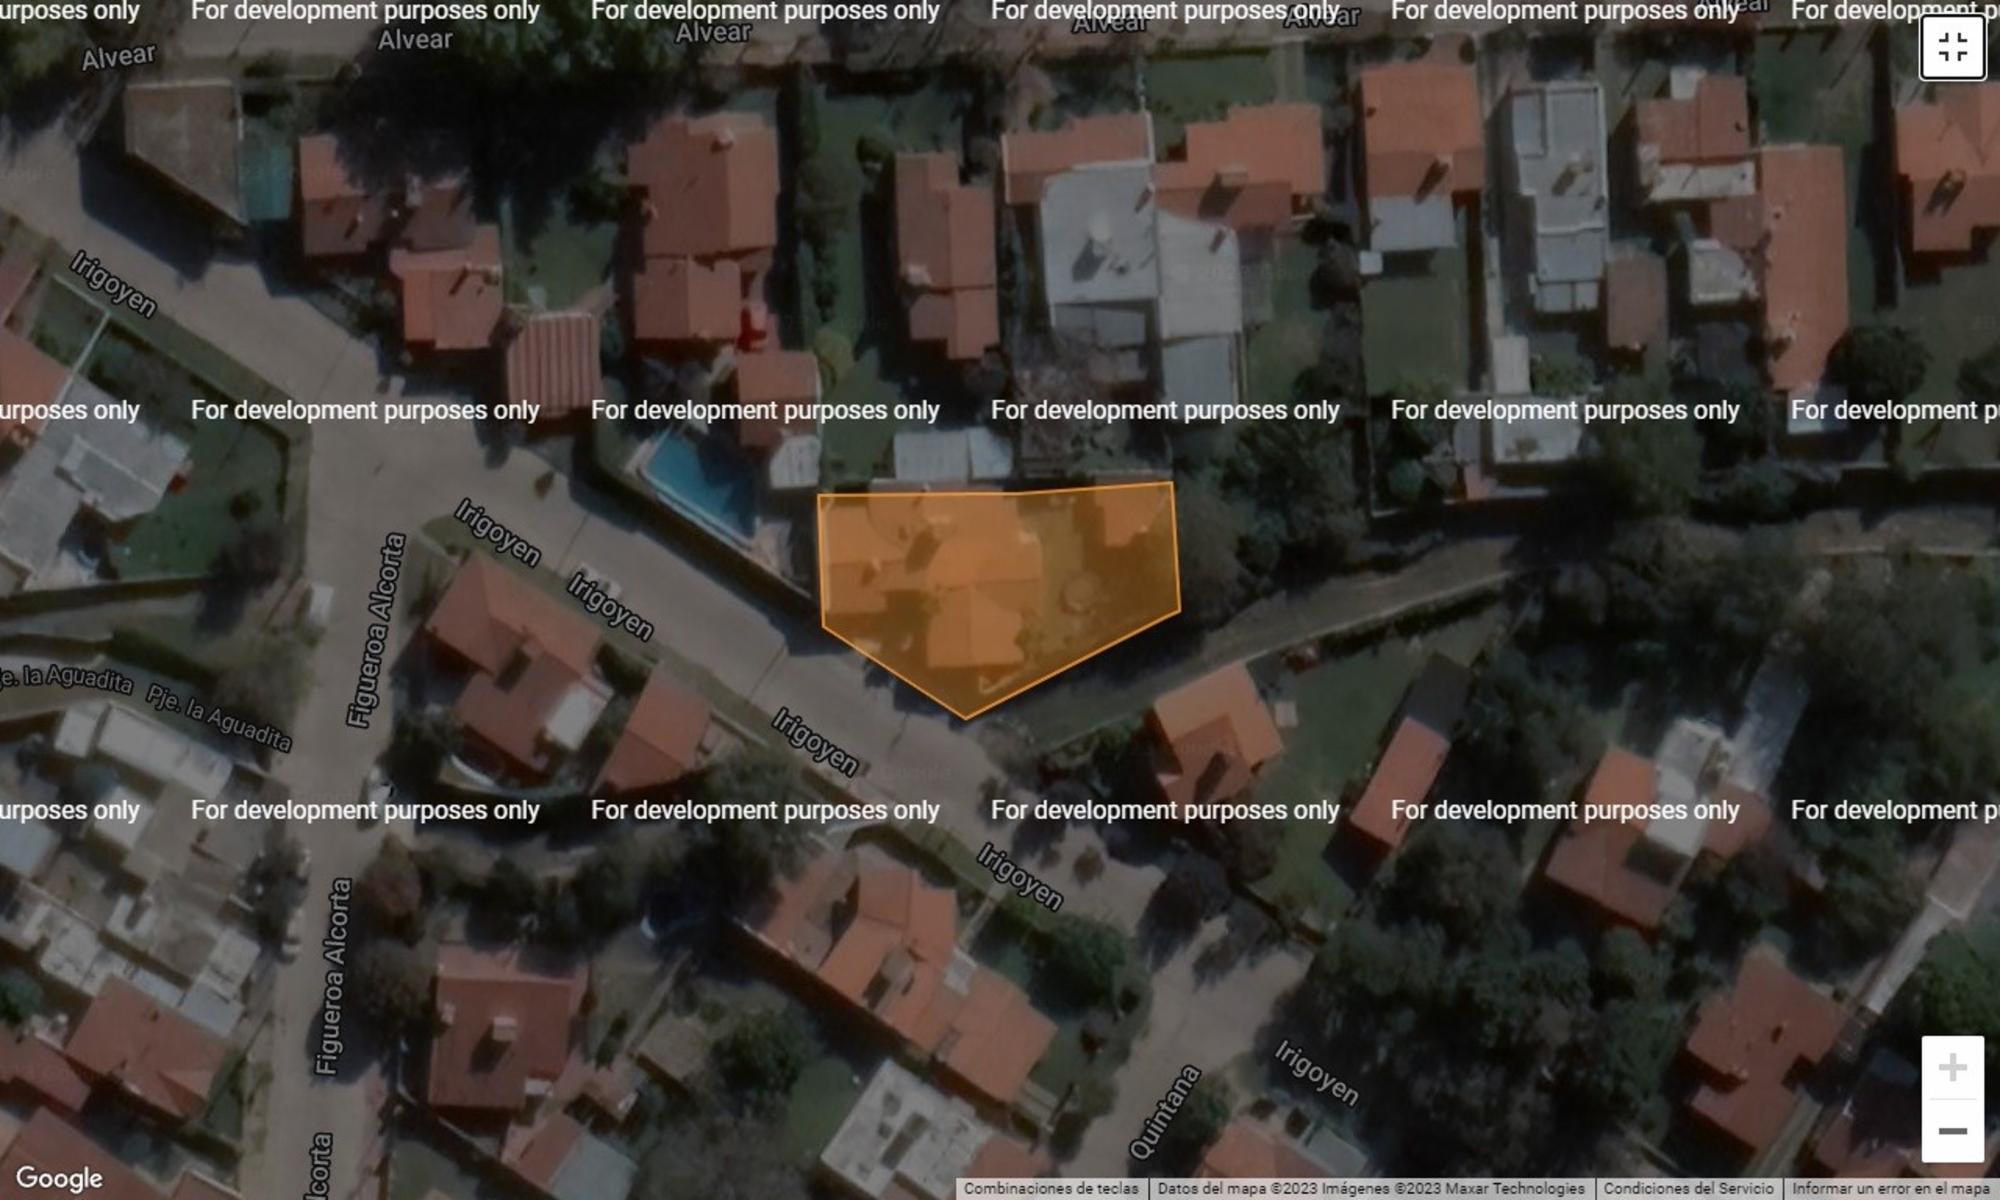This screenshot has width=2000, height=1200.
Task: Click the bottom tip vertex of the orange polygon
Action: click(966, 717)
